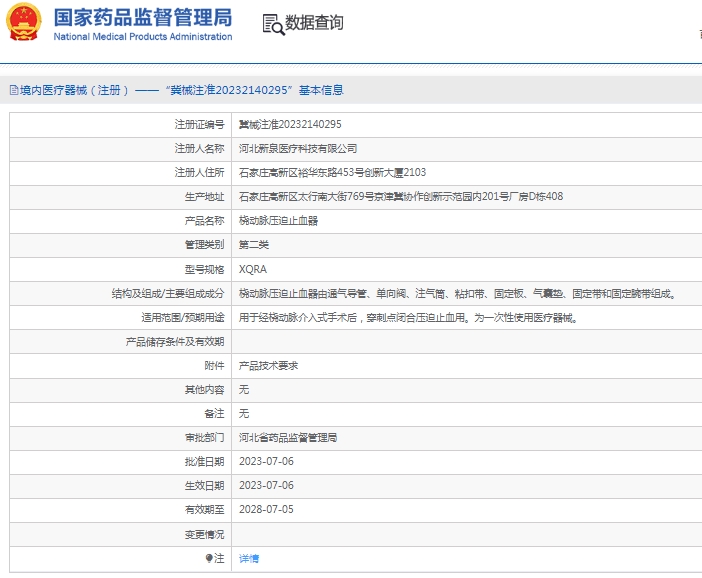The image size is (702, 578).
Task: Click the 无 value in 备注 row
Action: click(x=244, y=413)
